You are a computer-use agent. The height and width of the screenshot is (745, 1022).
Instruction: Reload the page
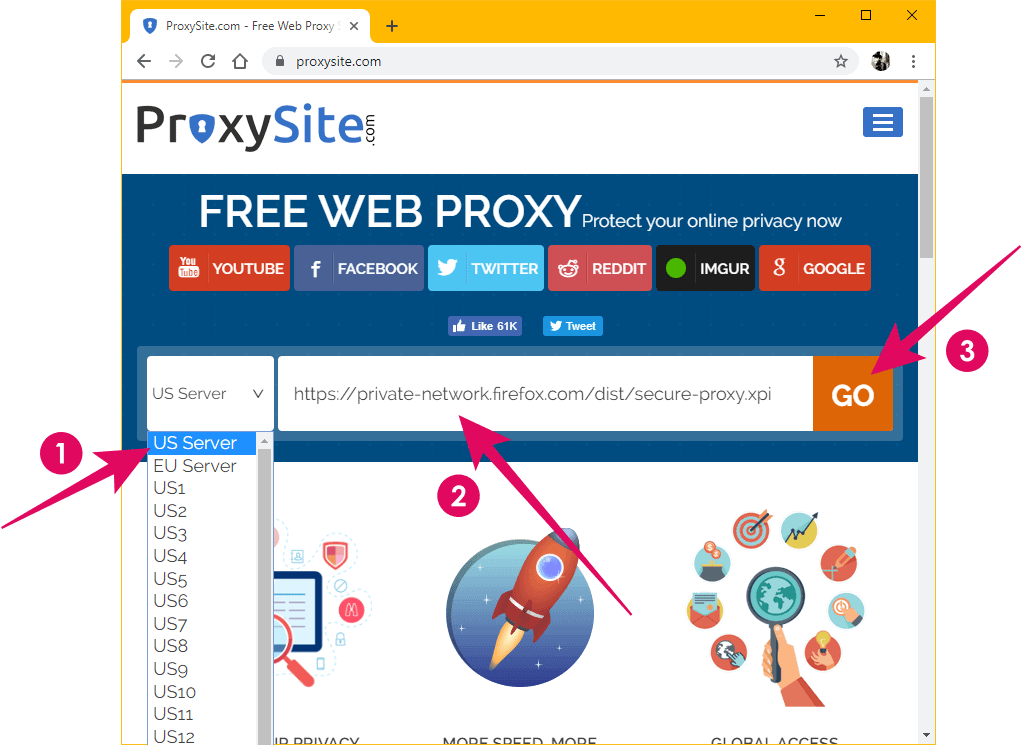(208, 61)
